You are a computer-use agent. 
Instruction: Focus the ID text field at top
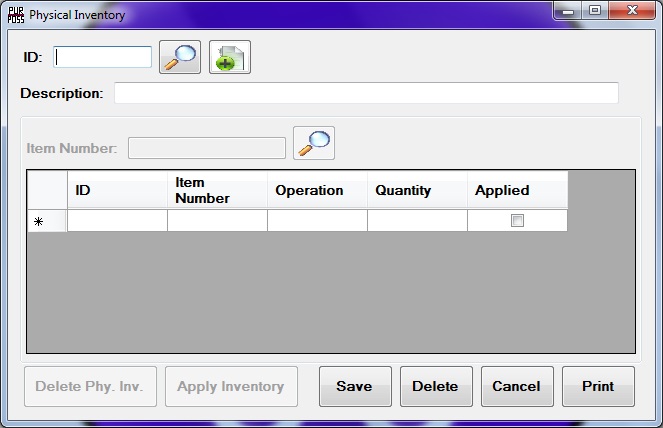pyautogui.click(x=103, y=57)
